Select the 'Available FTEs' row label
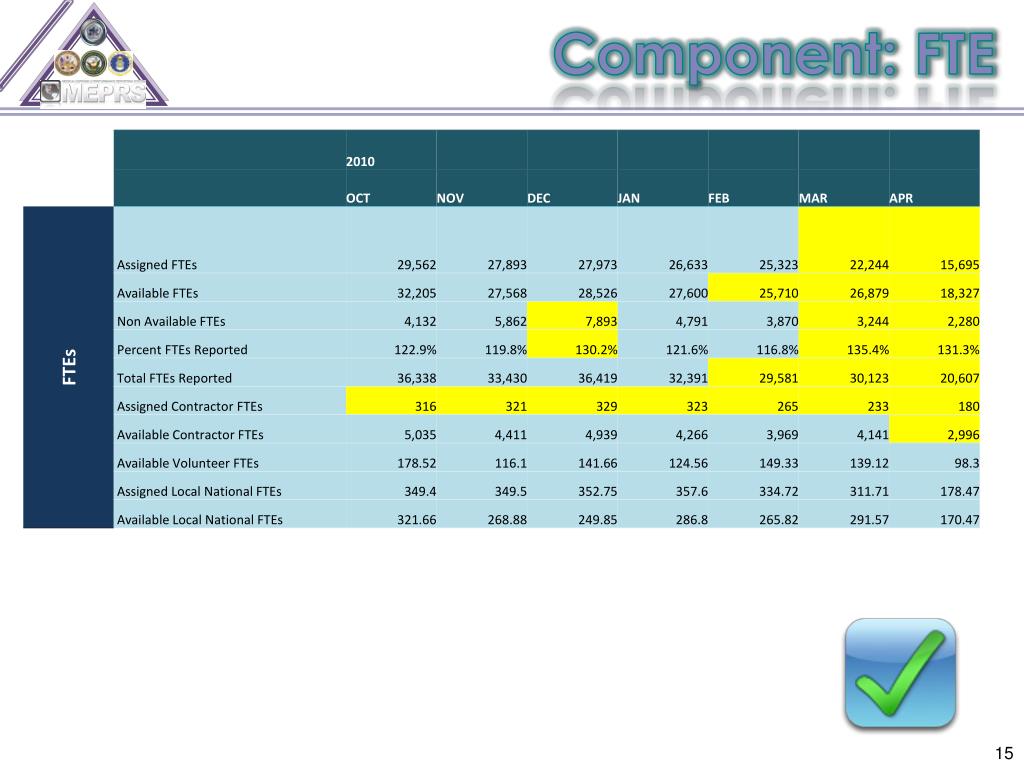The image size is (1024, 768). 157,293
